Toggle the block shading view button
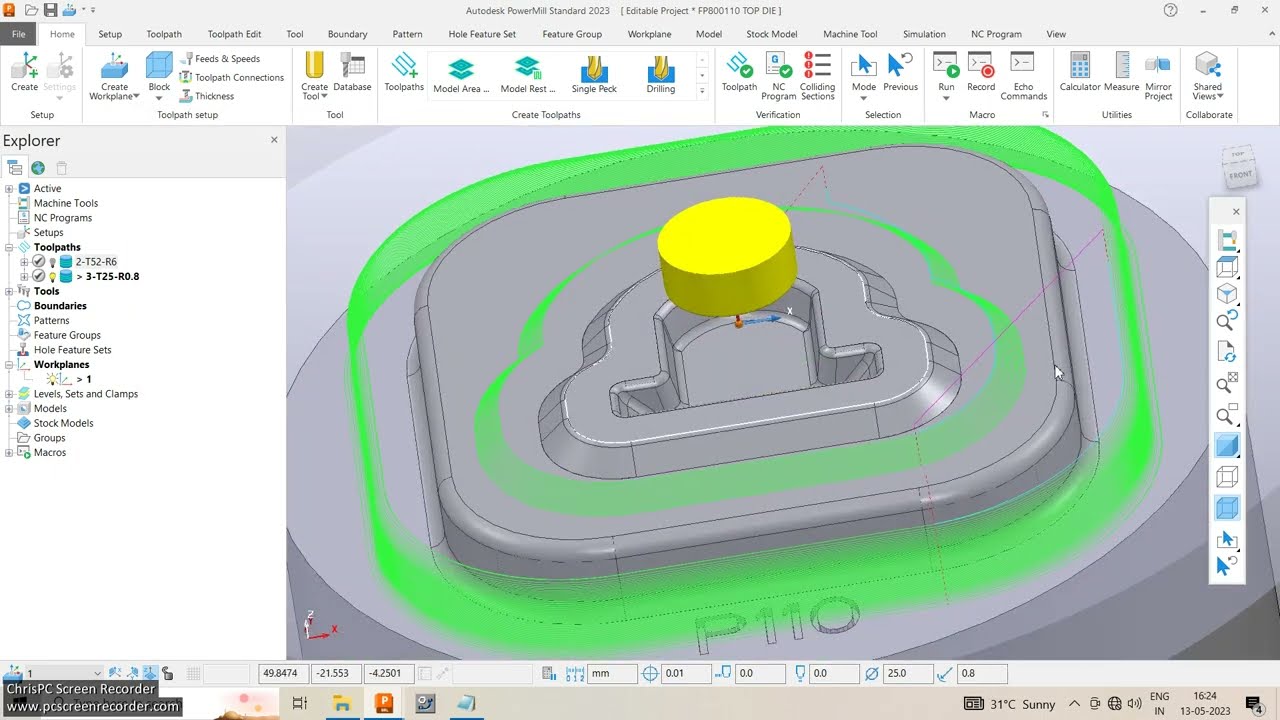Screen dimensions: 1280x720 click(x=1226, y=508)
